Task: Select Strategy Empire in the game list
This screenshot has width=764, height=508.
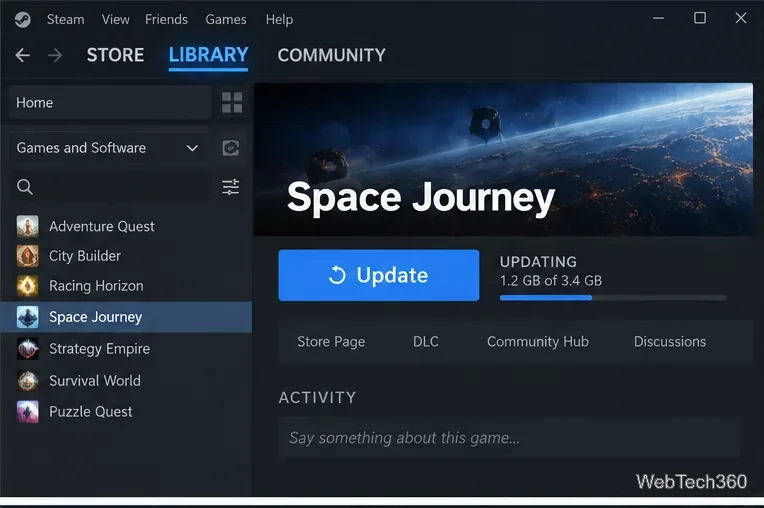Action: point(126,349)
